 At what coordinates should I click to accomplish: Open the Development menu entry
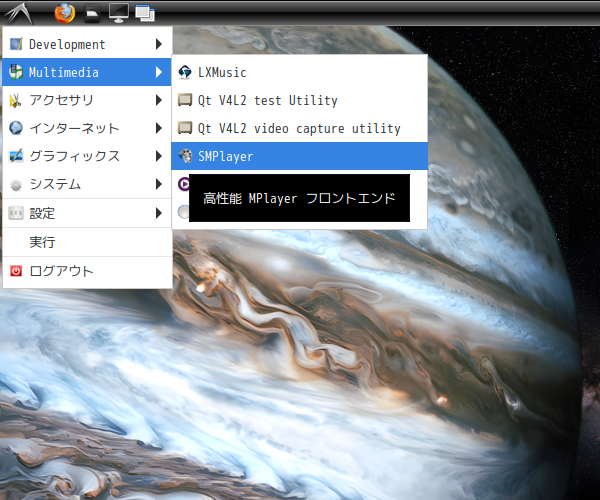point(87,44)
